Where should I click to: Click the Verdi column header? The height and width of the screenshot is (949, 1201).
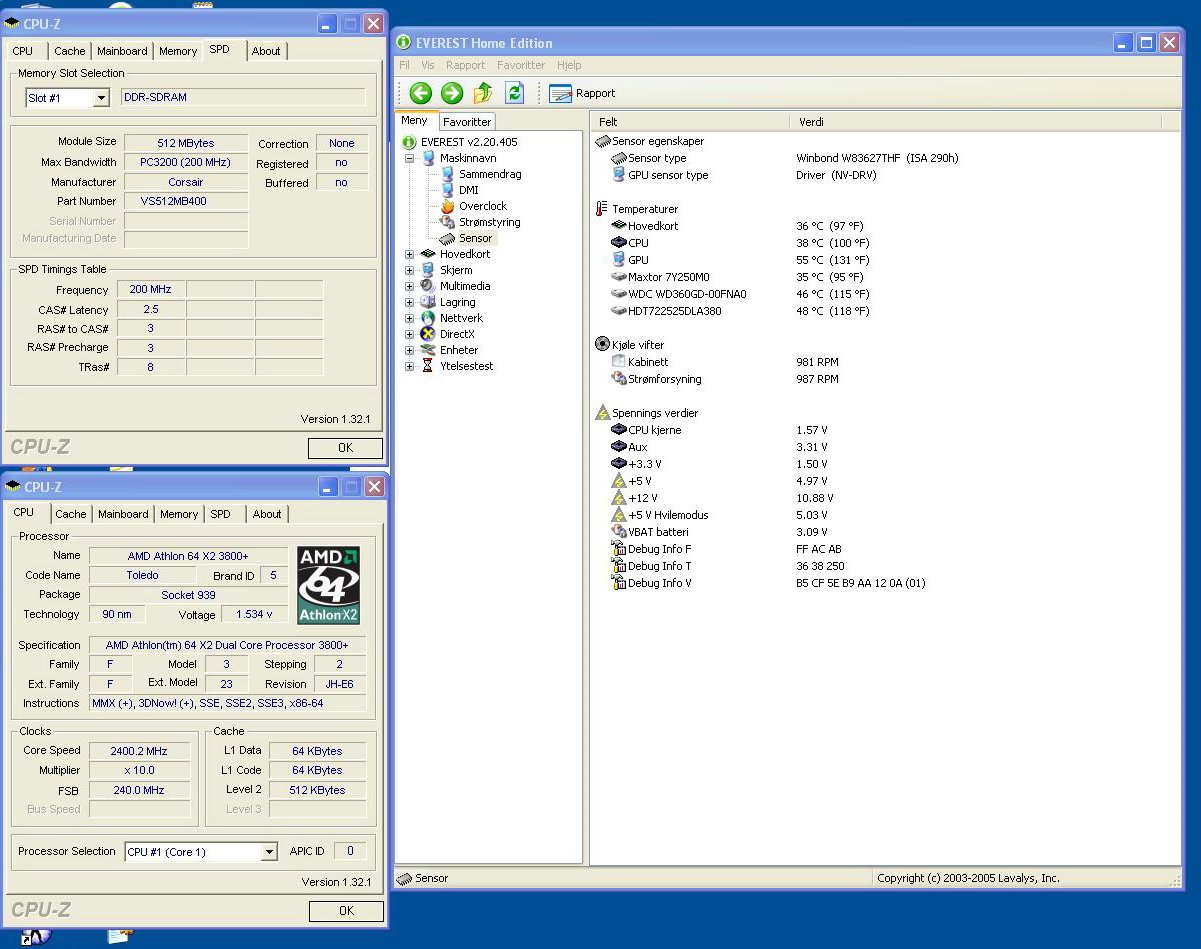point(977,122)
